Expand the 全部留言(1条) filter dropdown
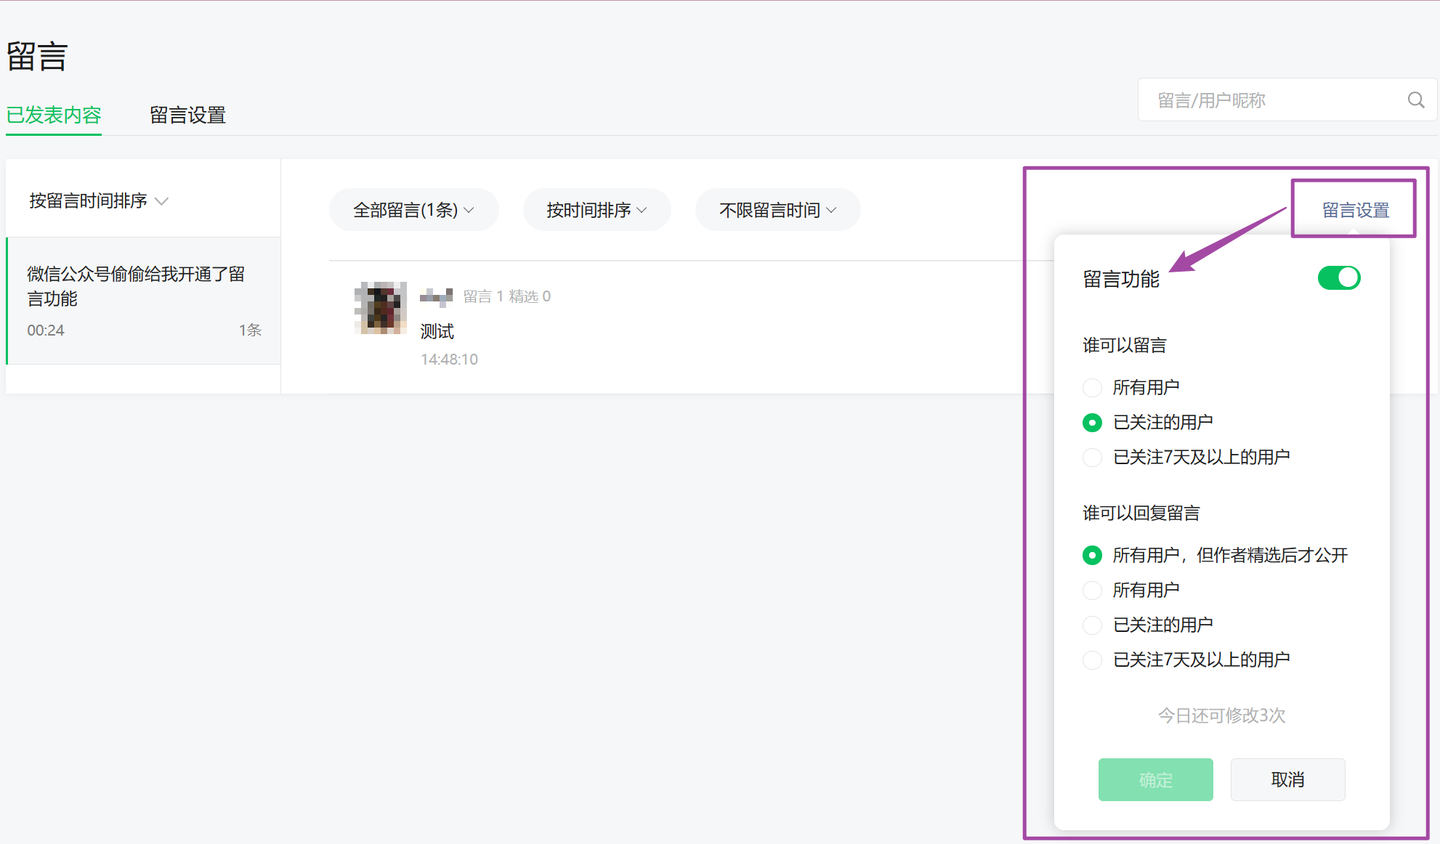This screenshot has height=844, width=1440. click(413, 210)
